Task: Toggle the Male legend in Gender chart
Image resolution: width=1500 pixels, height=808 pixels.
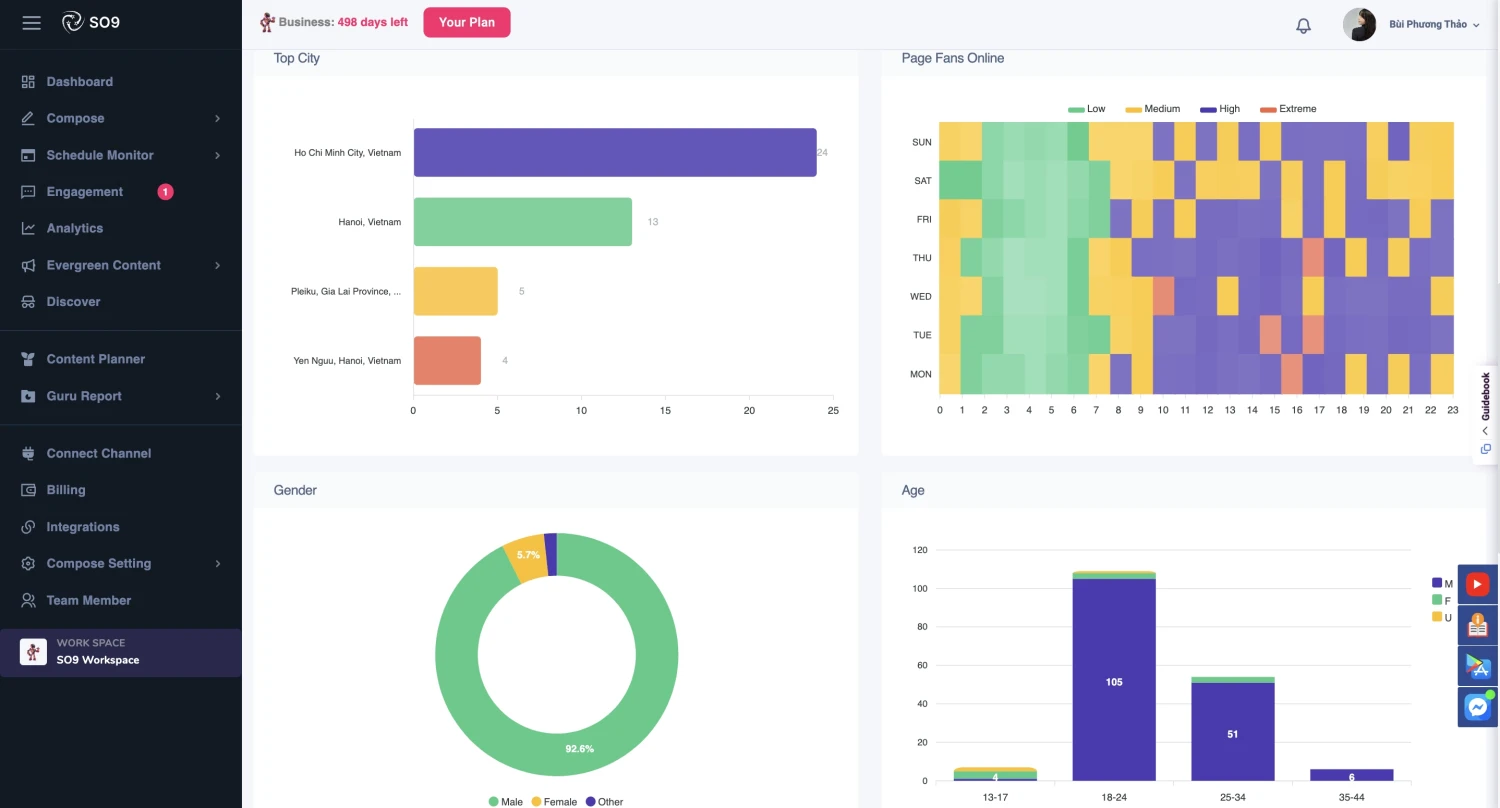Action: 505,801
